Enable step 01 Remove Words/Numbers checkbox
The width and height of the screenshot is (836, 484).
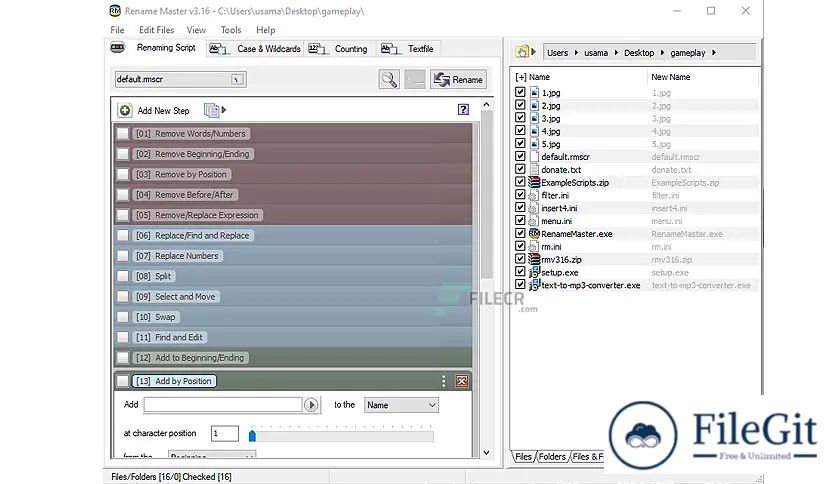point(123,133)
